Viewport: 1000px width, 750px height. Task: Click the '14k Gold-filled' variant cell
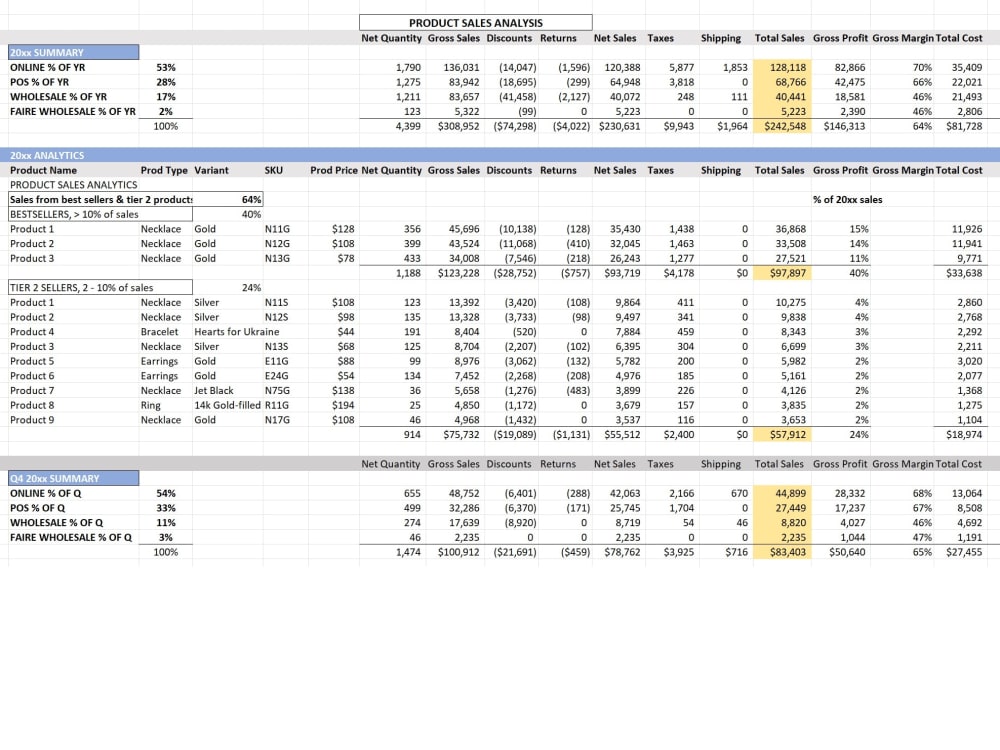227,404
